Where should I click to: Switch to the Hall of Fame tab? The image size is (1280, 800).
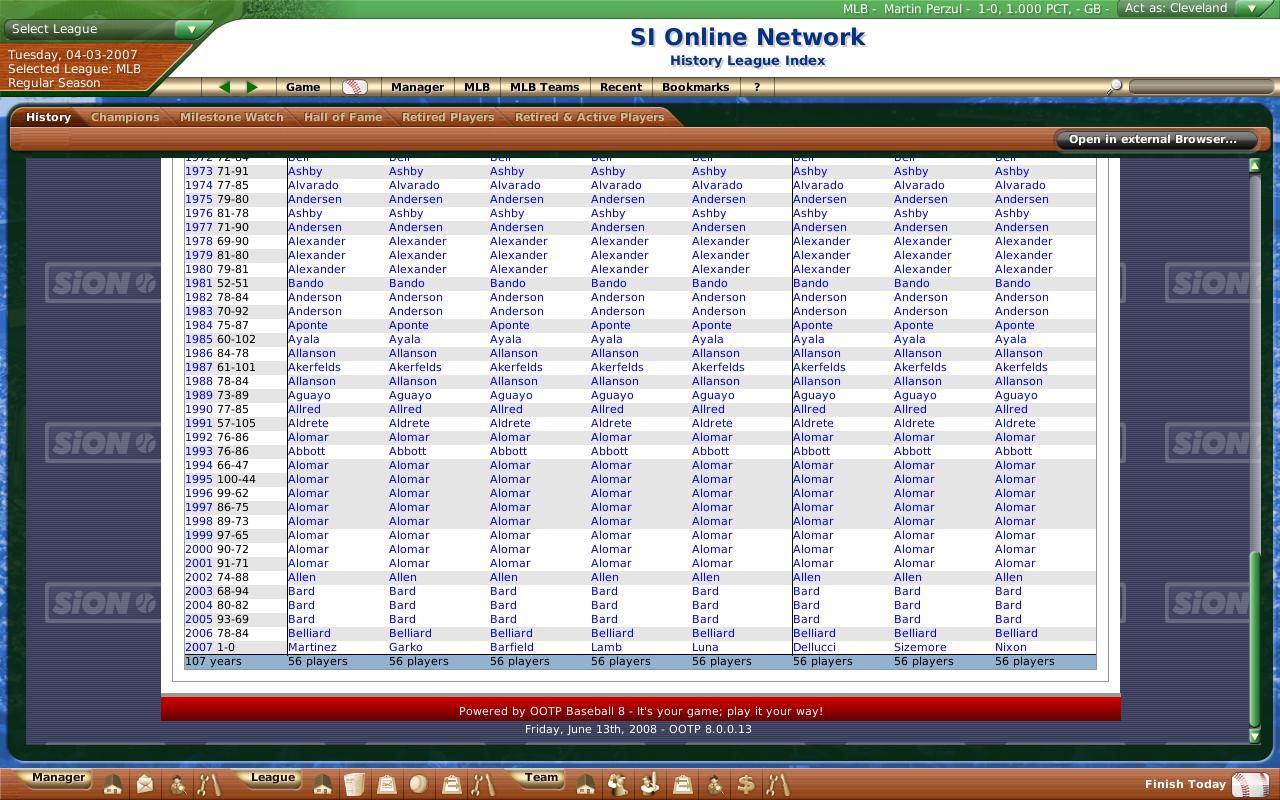[343, 117]
